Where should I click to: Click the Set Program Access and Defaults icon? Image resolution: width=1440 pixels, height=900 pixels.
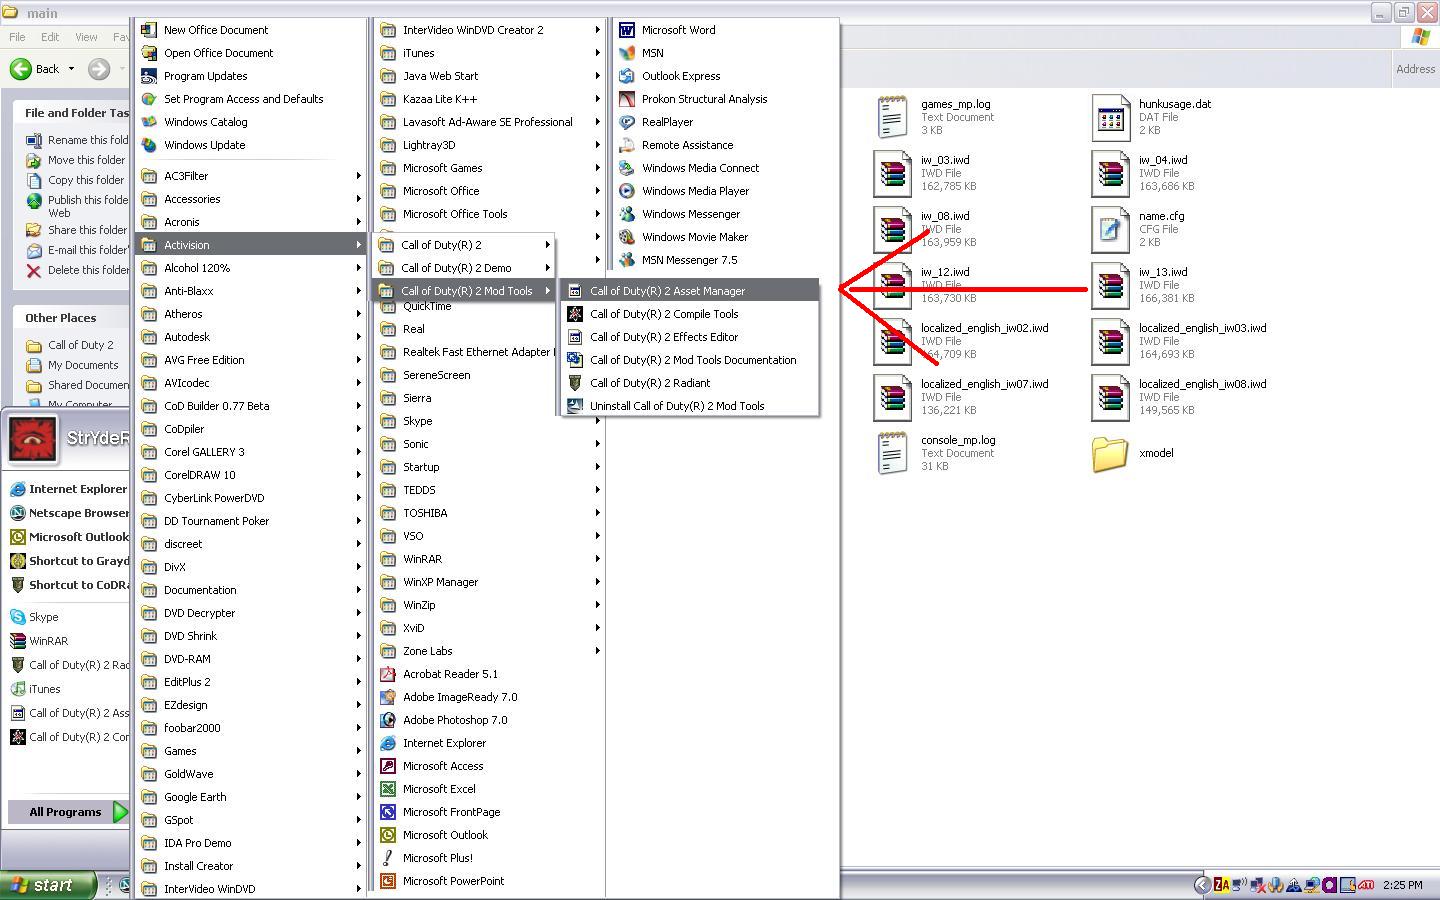coord(149,99)
